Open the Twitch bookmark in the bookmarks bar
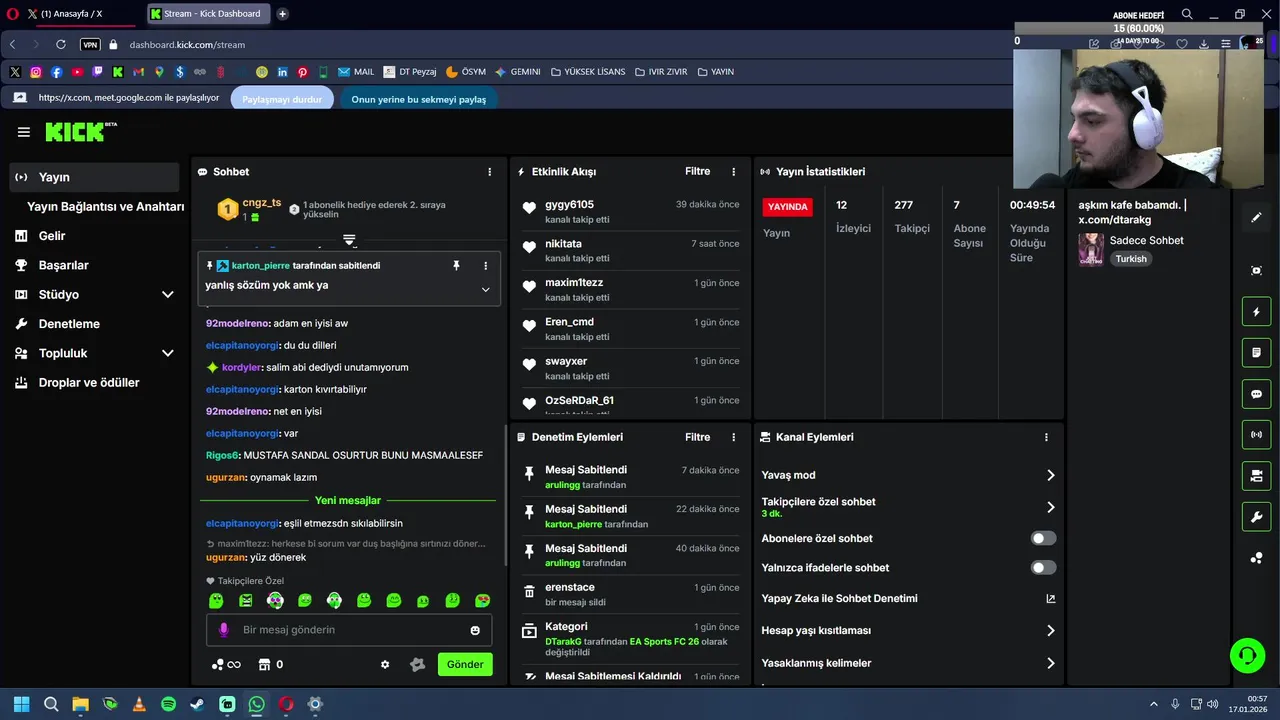The height and width of the screenshot is (720, 1280). click(x=97, y=72)
